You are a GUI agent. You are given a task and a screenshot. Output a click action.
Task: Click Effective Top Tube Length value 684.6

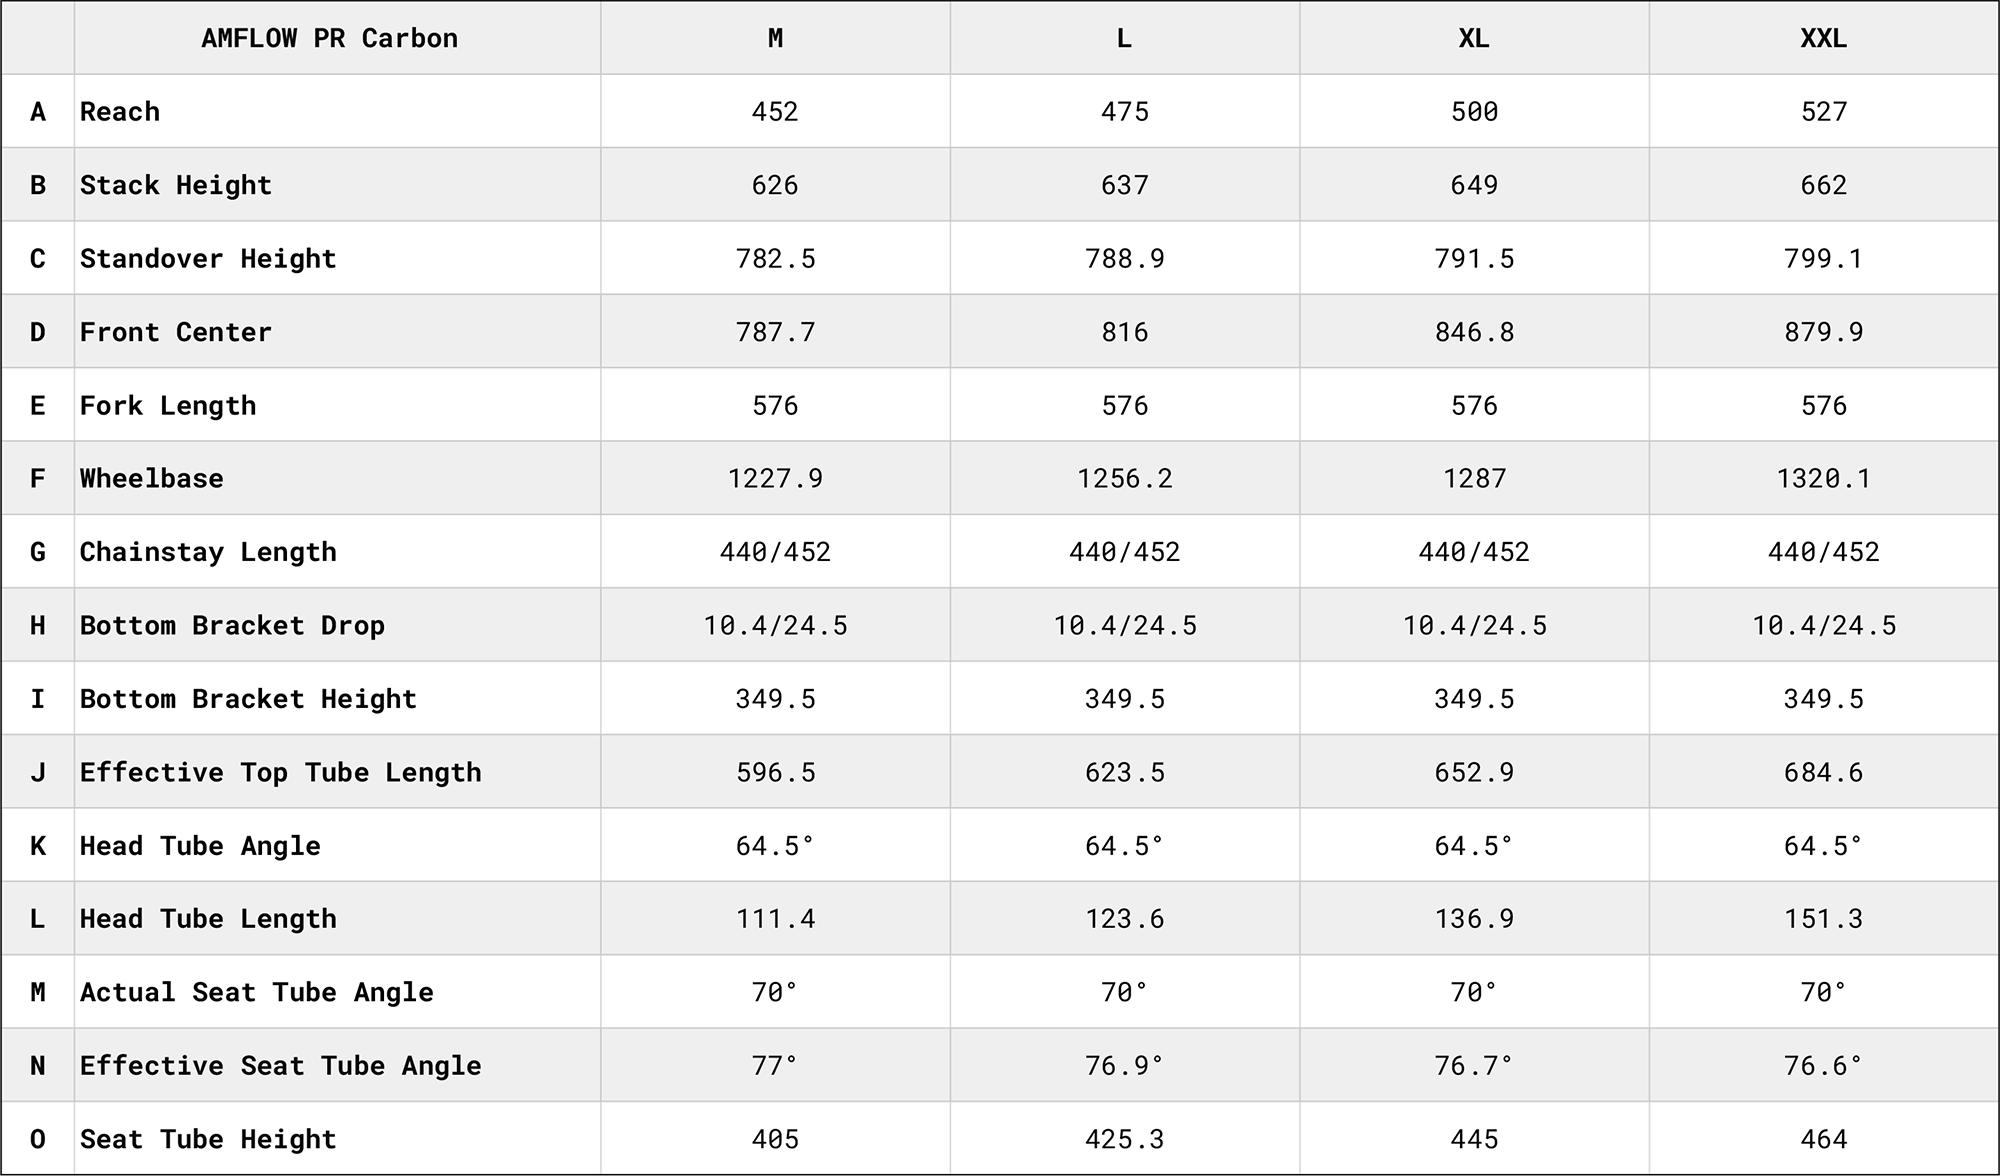[x=1823, y=772]
